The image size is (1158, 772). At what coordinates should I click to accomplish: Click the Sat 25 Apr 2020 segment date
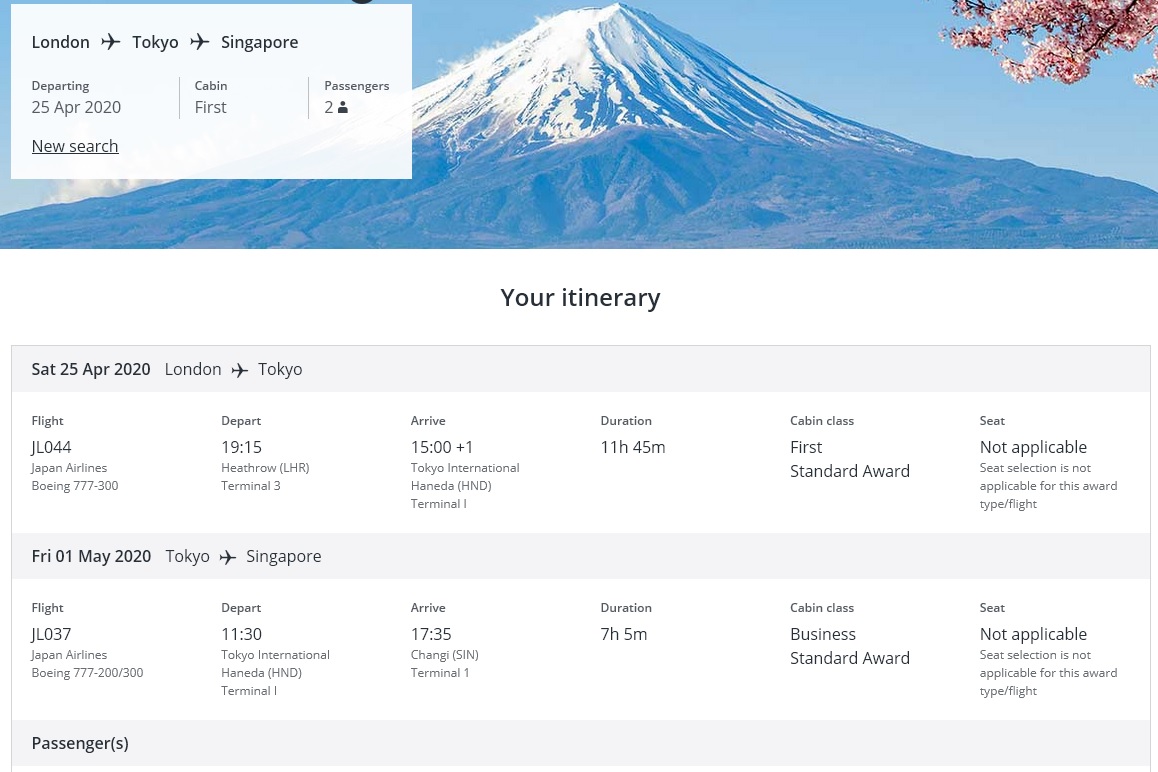click(91, 369)
